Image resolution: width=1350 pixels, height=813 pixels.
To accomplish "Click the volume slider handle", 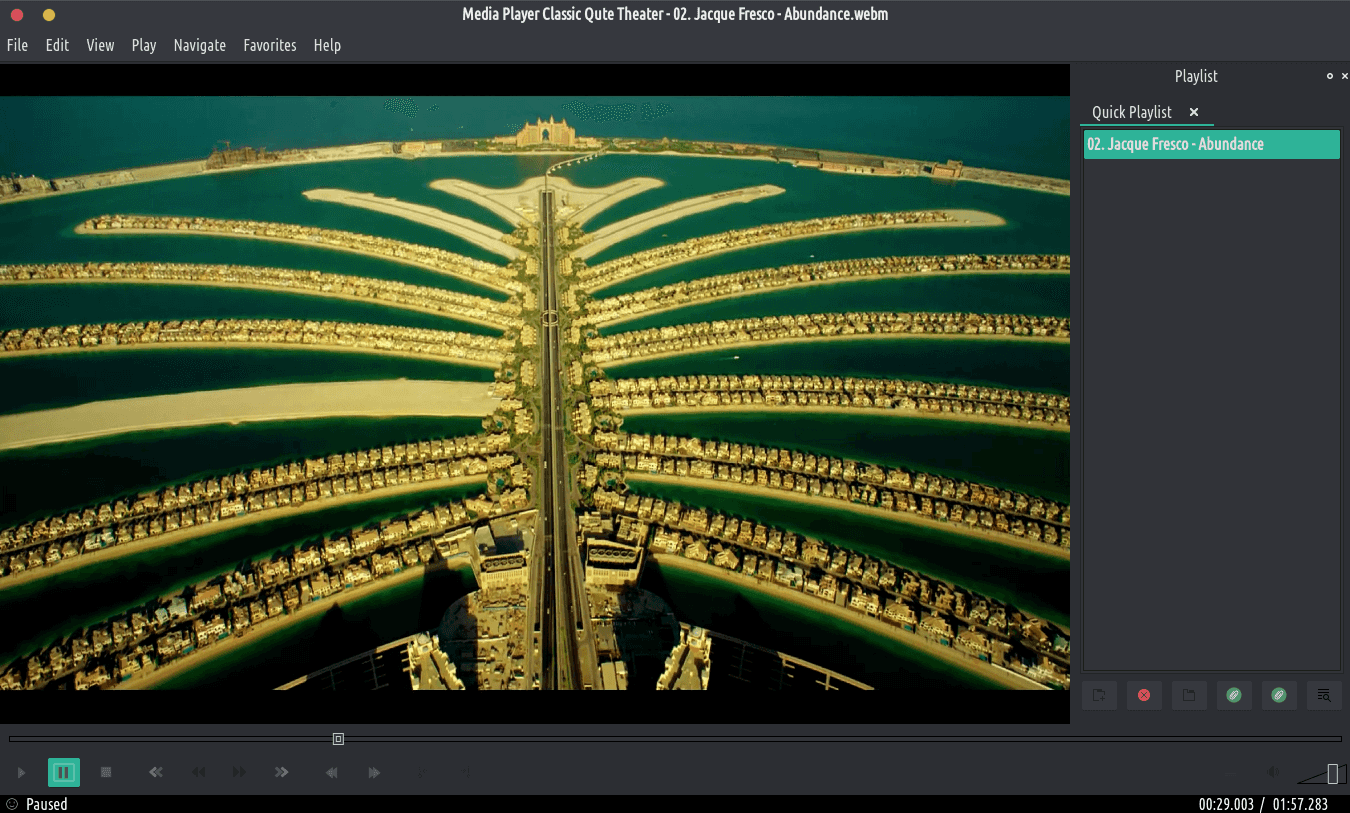I will click(1333, 773).
